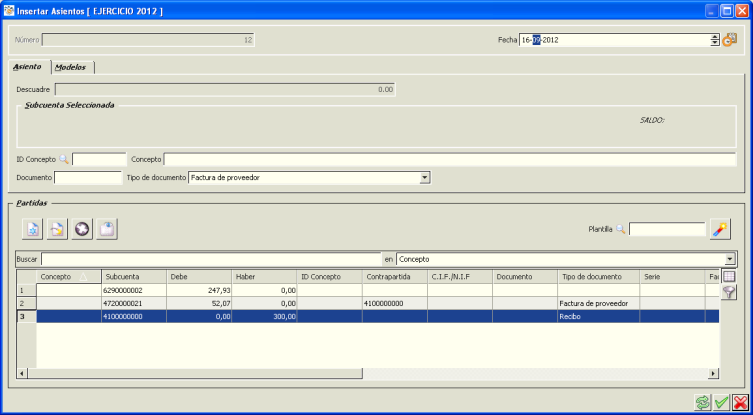Click the 'Factura de proveedor' cell in row 2

(x=598, y=303)
